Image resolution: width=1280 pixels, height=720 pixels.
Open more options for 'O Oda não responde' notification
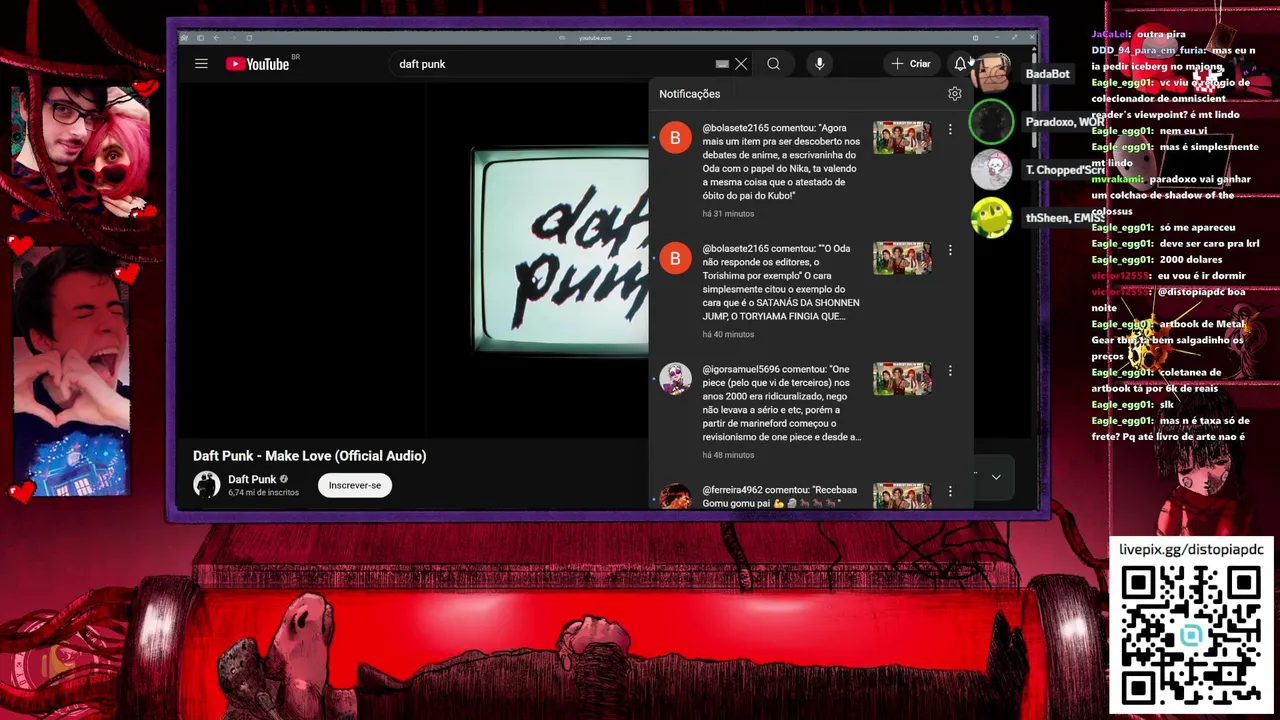(950, 250)
